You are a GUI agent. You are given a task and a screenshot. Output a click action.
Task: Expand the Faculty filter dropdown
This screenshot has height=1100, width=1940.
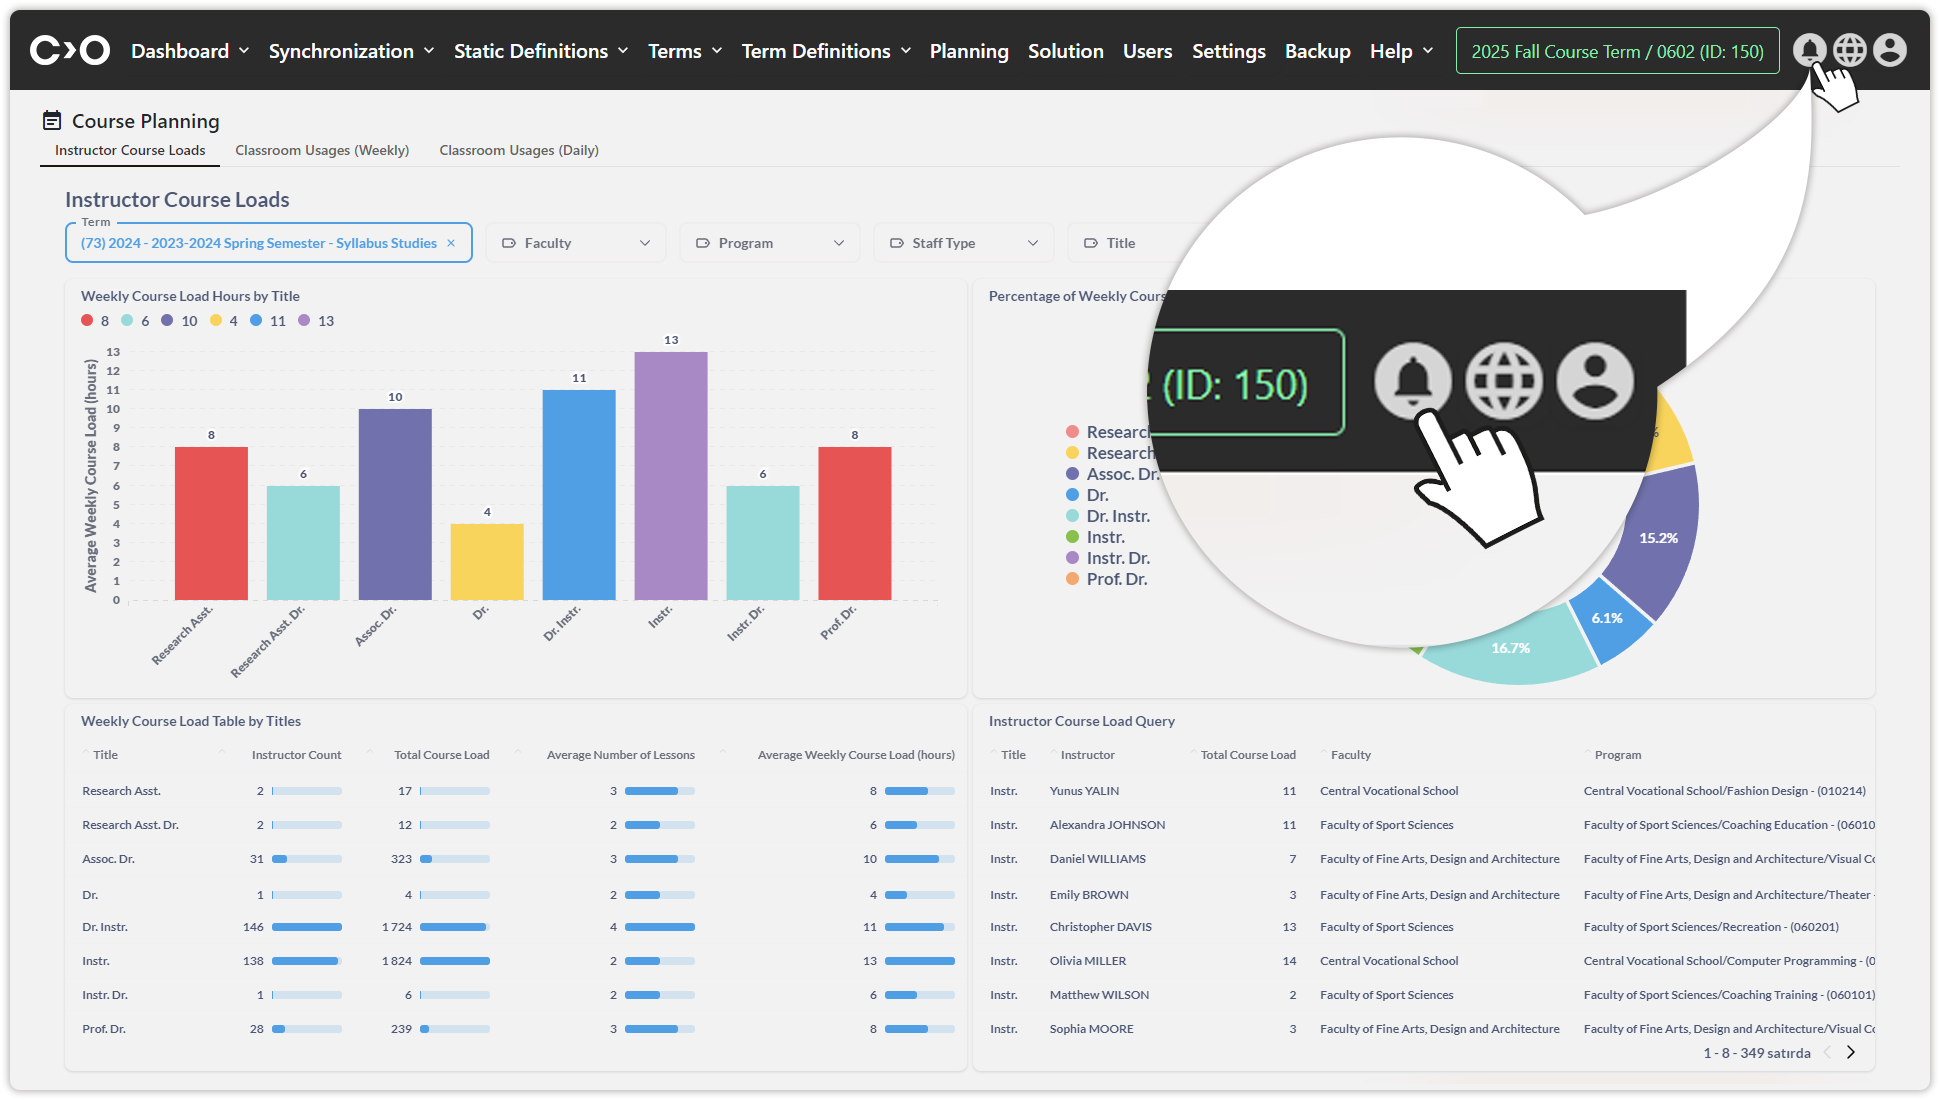click(576, 243)
